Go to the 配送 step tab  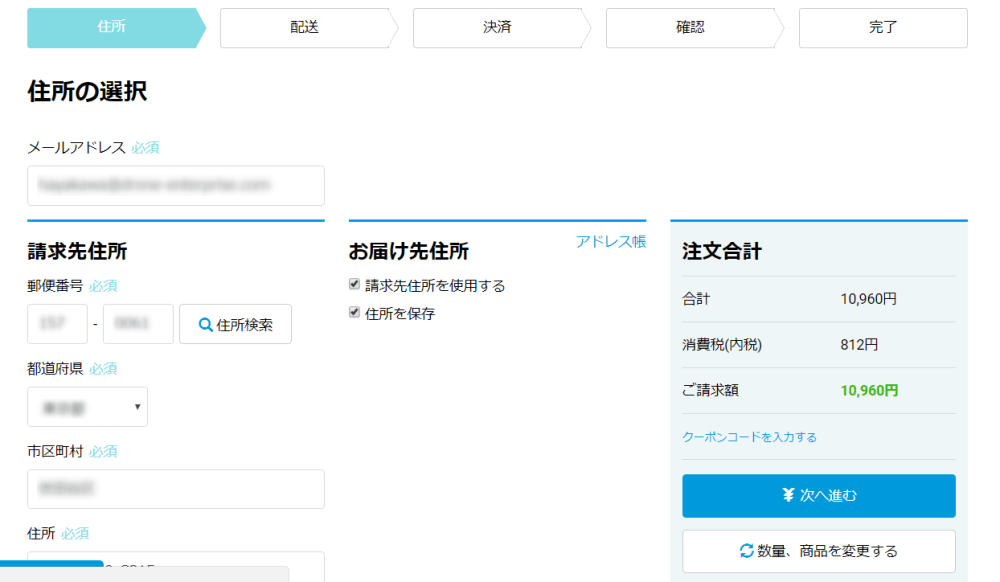pyautogui.click(x=309, y=28)
